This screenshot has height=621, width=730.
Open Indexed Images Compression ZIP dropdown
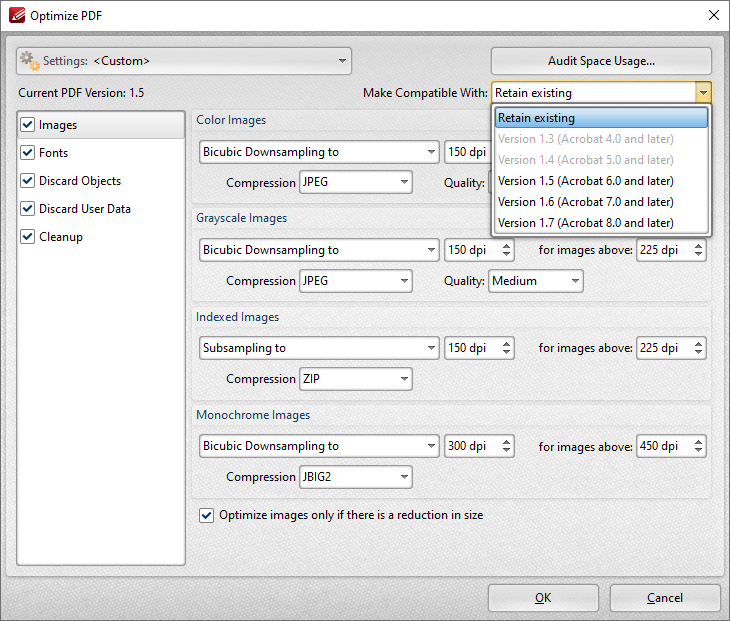click(x=356, y=379)
